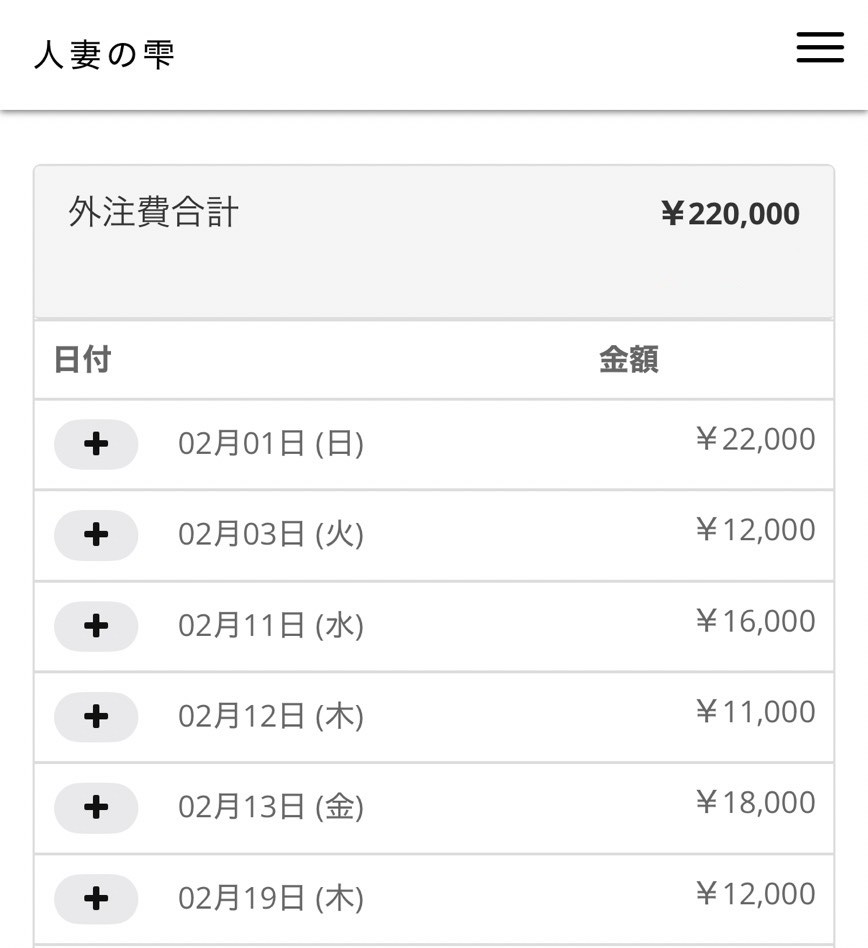This screenshot has width=868, height=948.
Task: Open the hamburger menu
Action: point(820,47)
